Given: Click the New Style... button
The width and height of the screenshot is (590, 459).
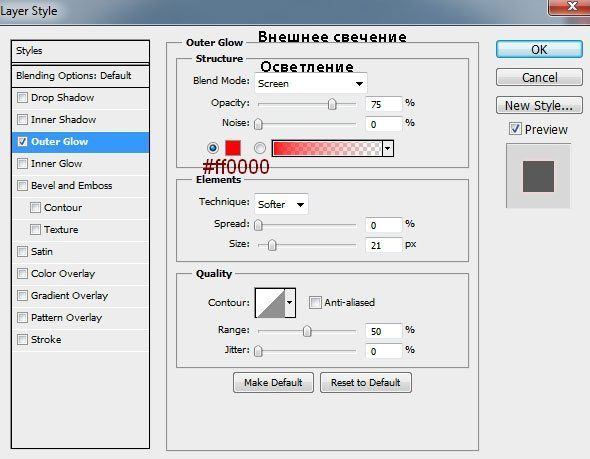Looking at the screenshot, I should (539, 105).
